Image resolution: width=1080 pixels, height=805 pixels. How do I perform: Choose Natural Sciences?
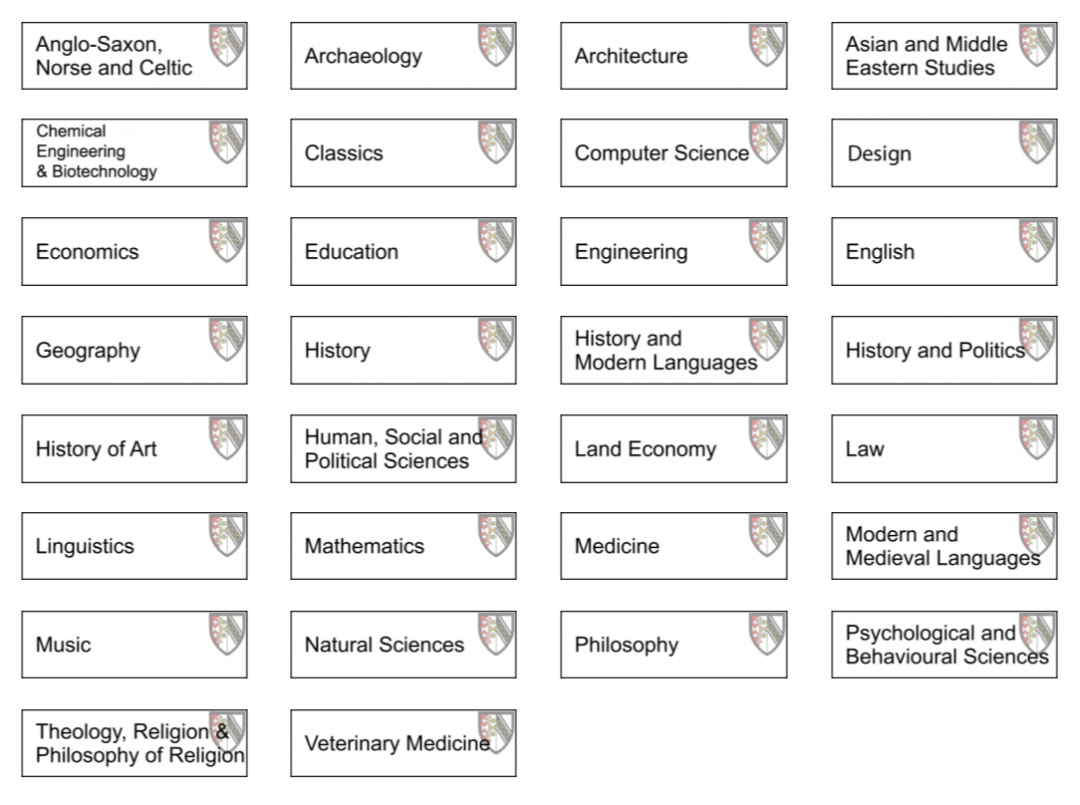(x=403, y=645)
